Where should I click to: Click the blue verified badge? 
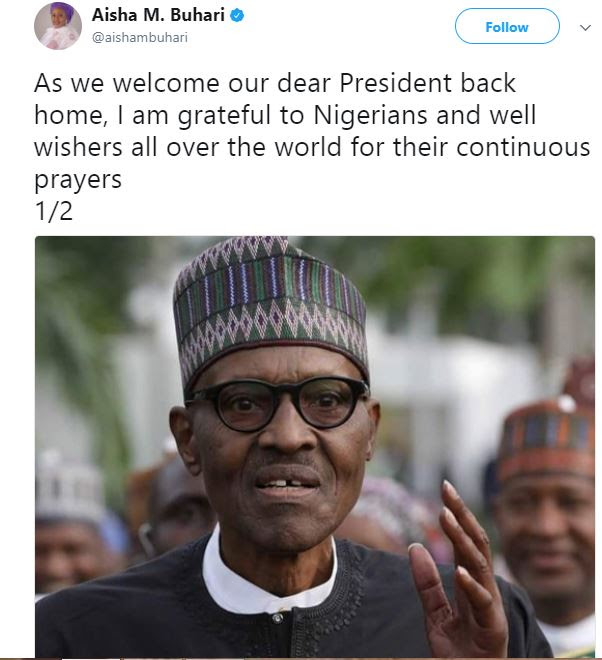pyautogui.click(x=237, y=16)
